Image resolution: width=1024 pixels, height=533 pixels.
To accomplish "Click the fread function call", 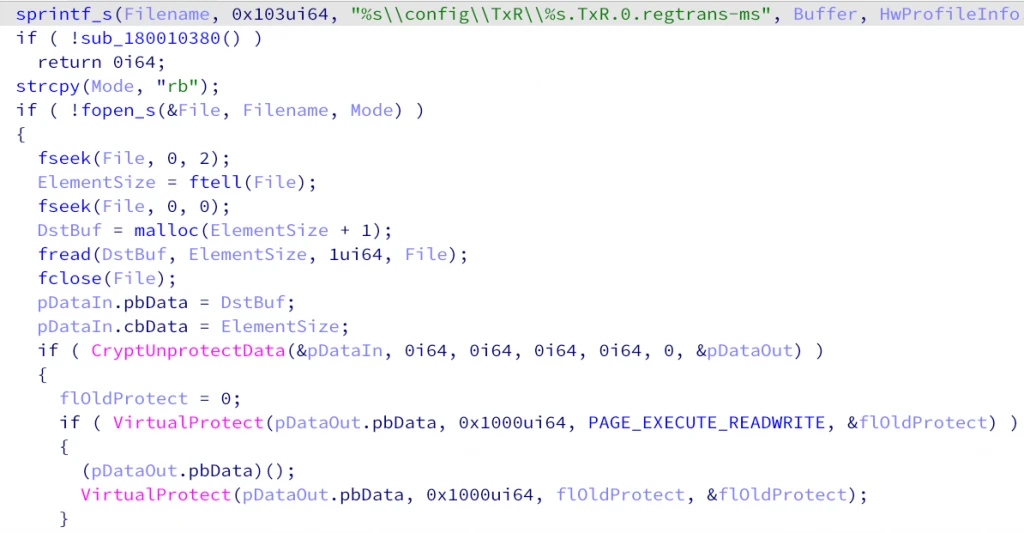I will [64, 255].
